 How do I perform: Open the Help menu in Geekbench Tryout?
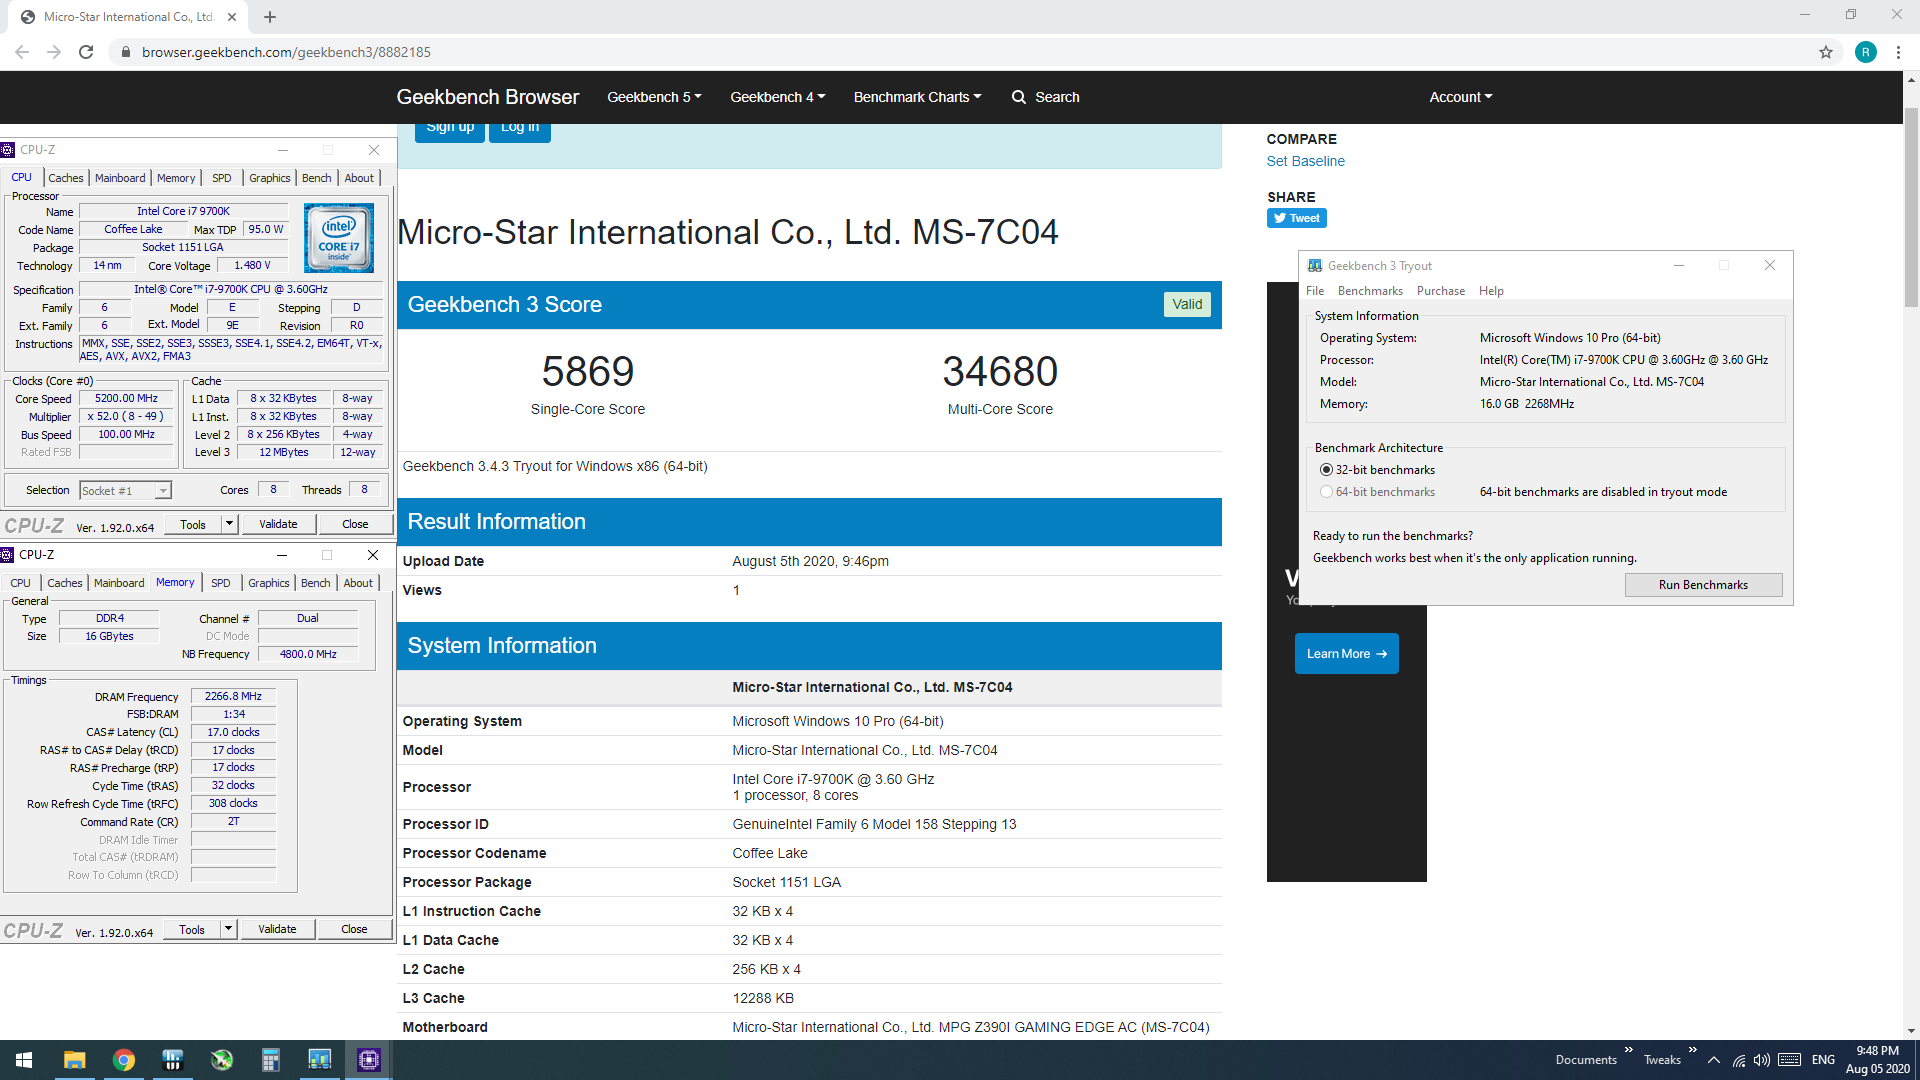(1491, 291)
